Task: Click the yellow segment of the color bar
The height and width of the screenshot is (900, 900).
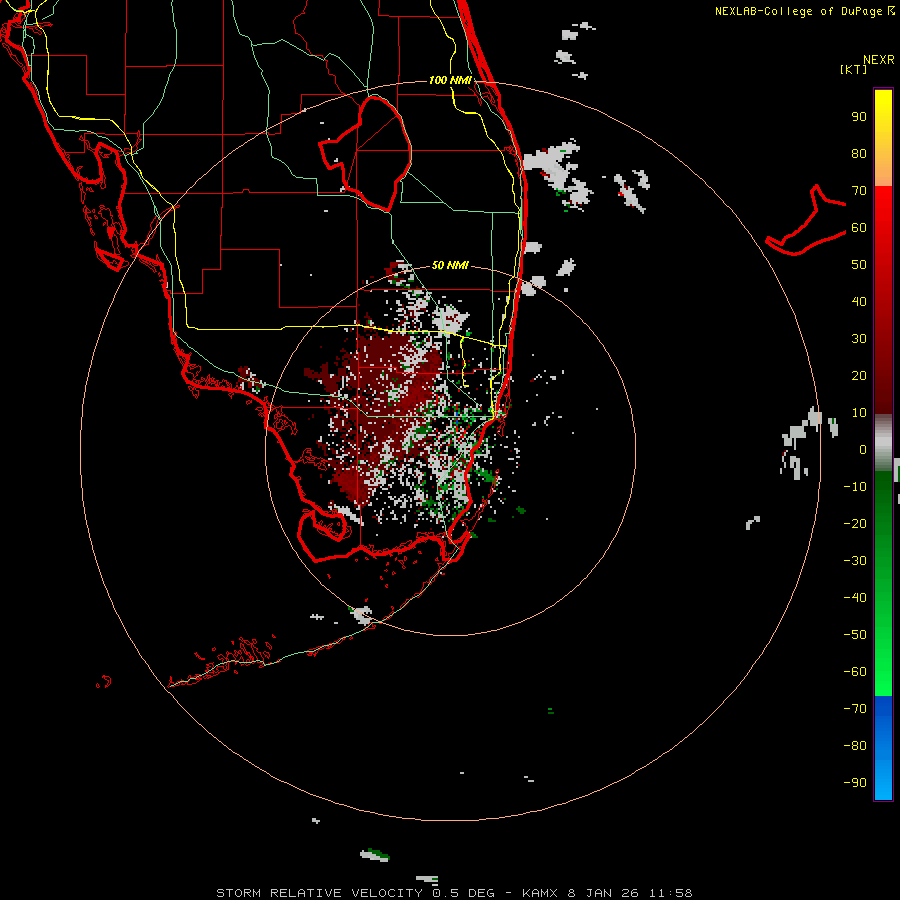Action: (883, 138)
